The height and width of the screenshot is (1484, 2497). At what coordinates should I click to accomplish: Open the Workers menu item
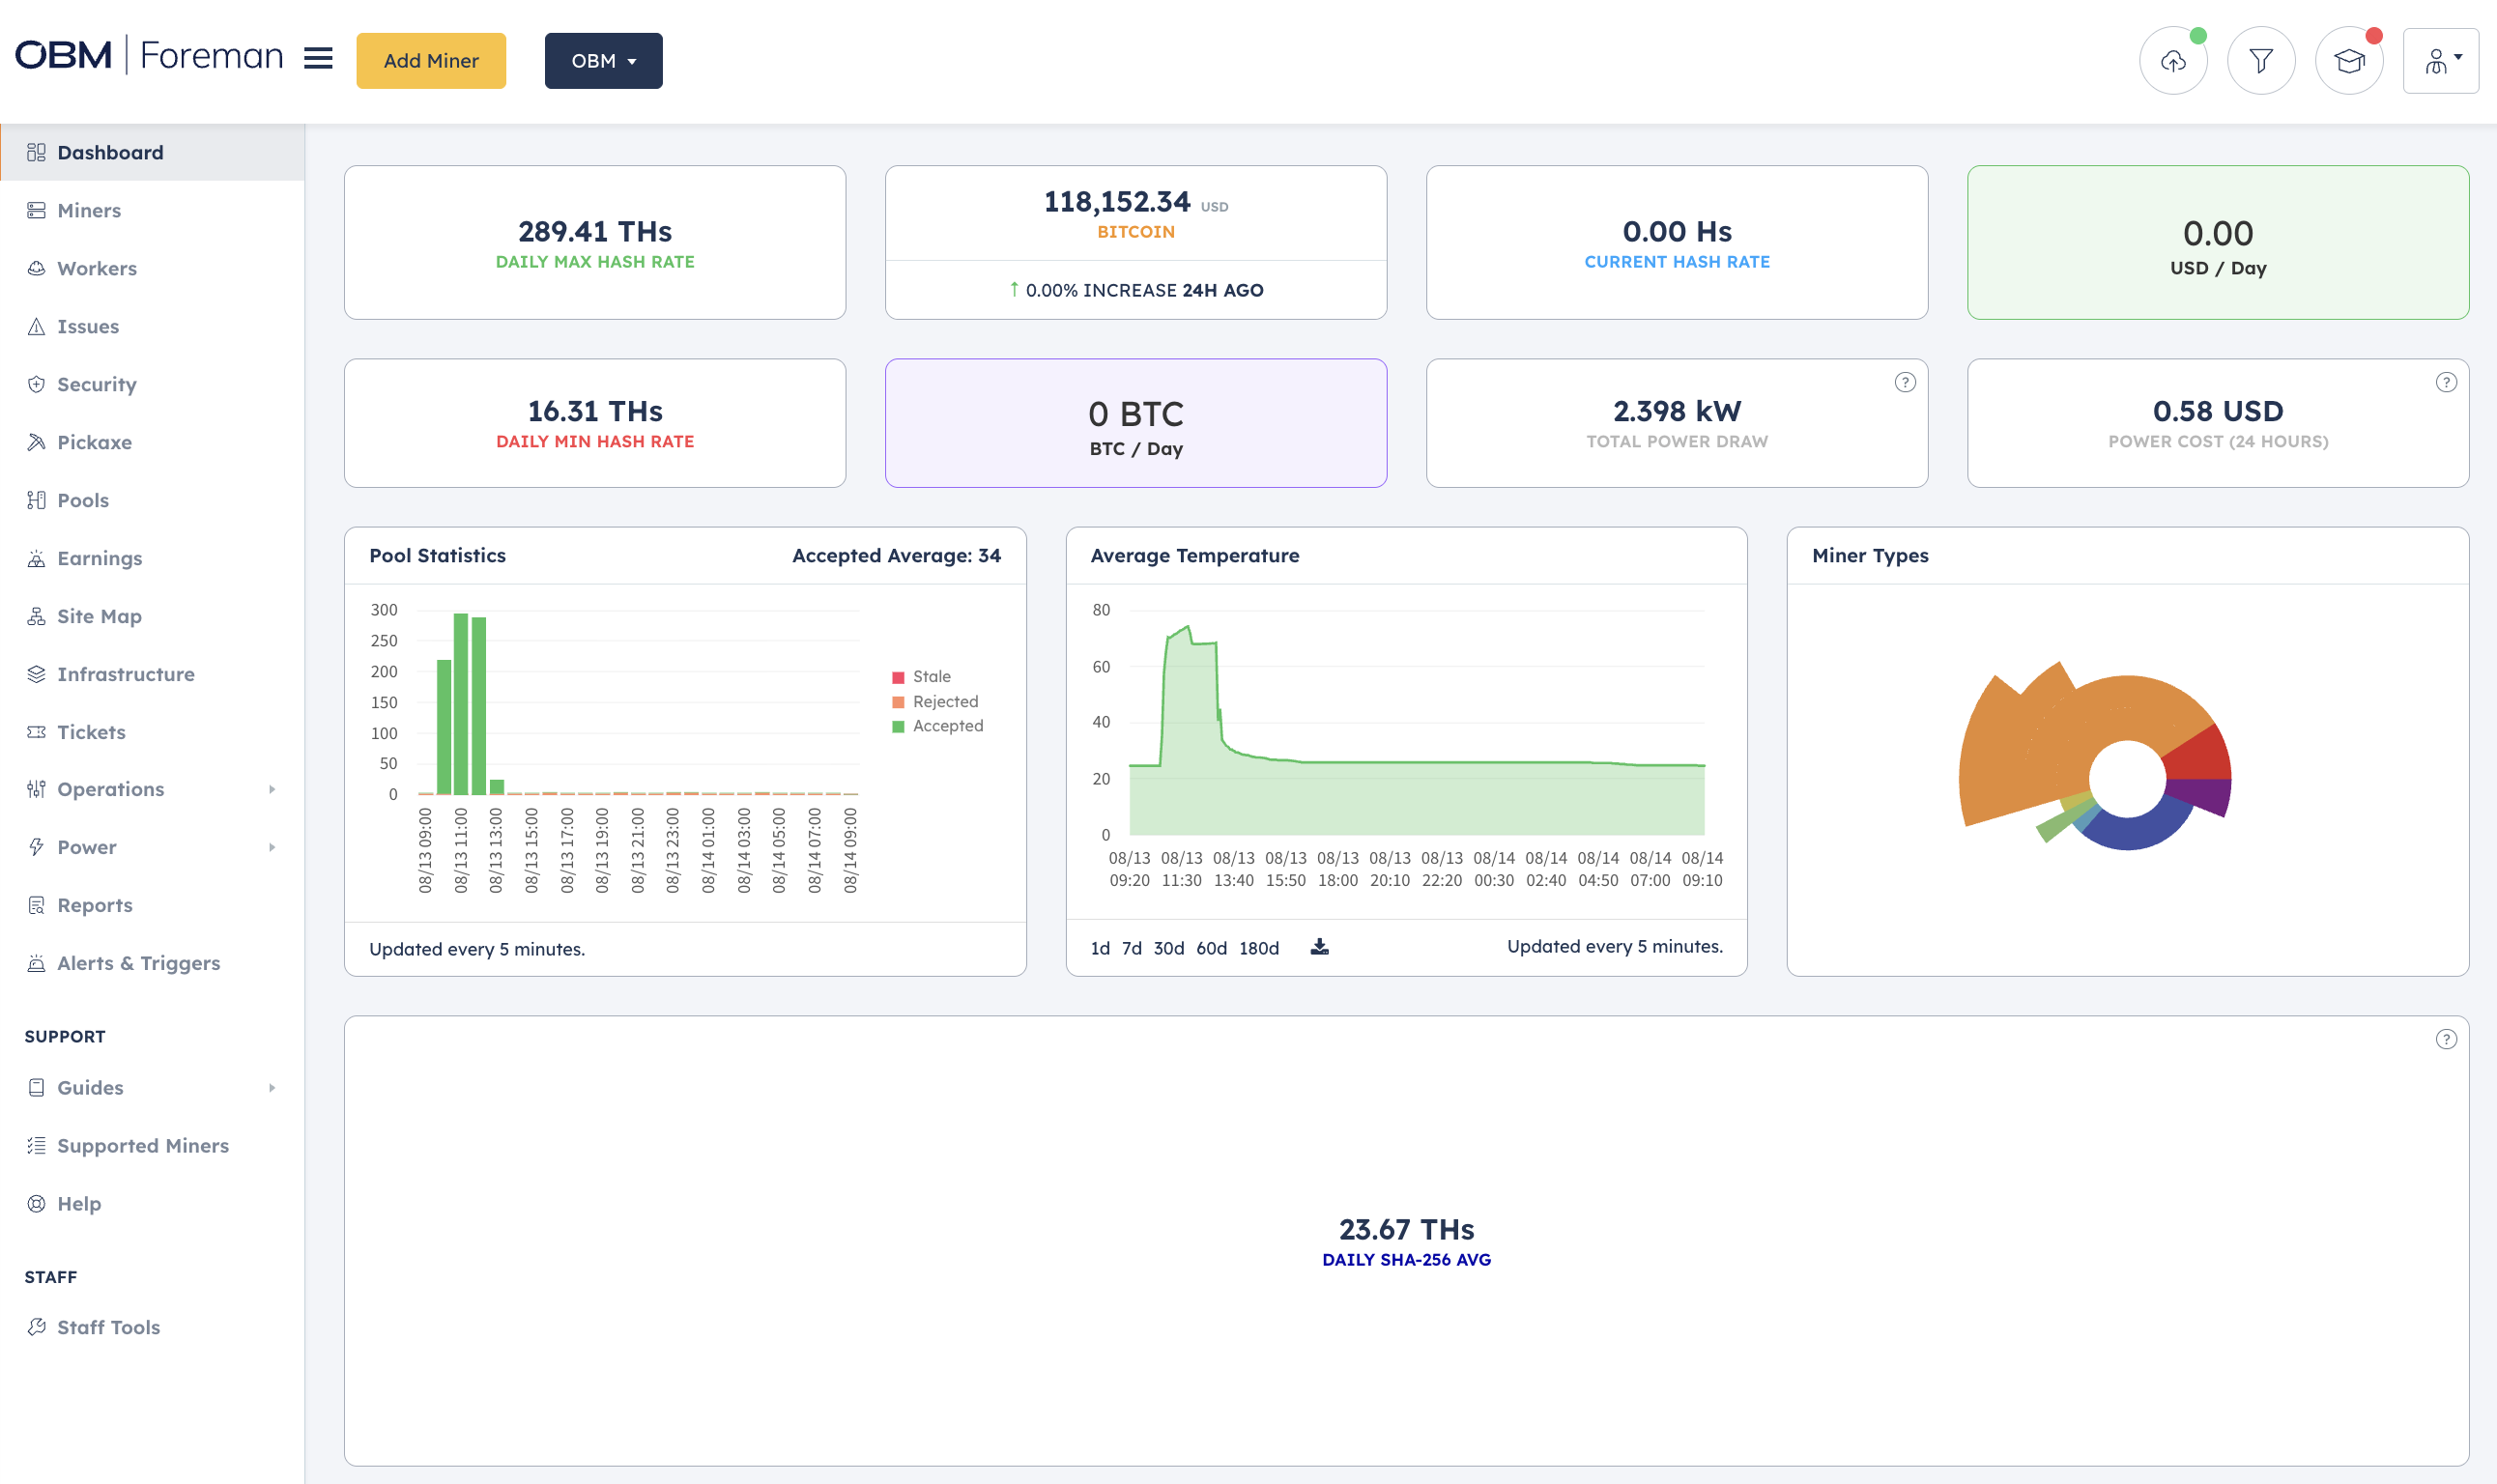(x=152, y=268)
